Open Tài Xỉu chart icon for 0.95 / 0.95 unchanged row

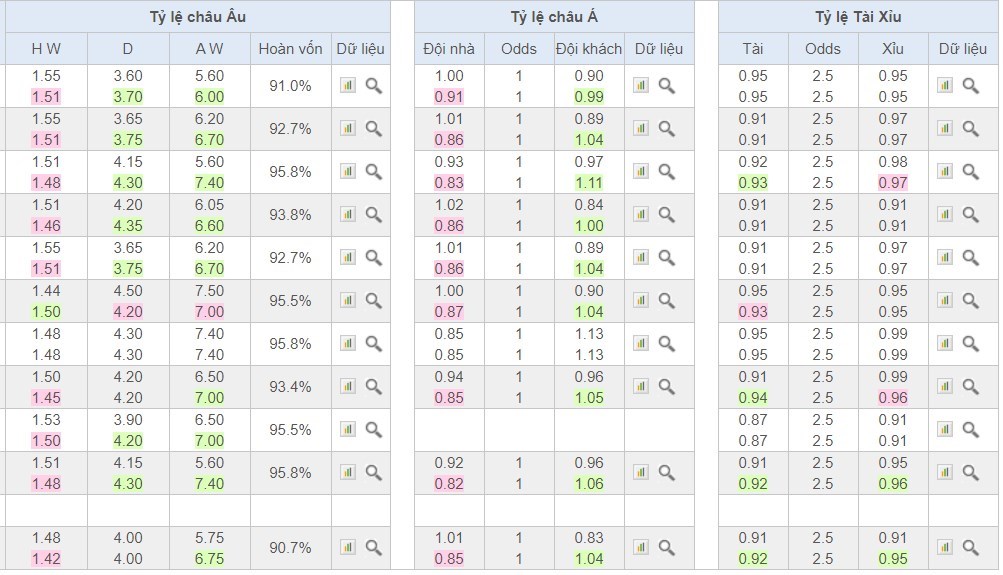point(945,85)
